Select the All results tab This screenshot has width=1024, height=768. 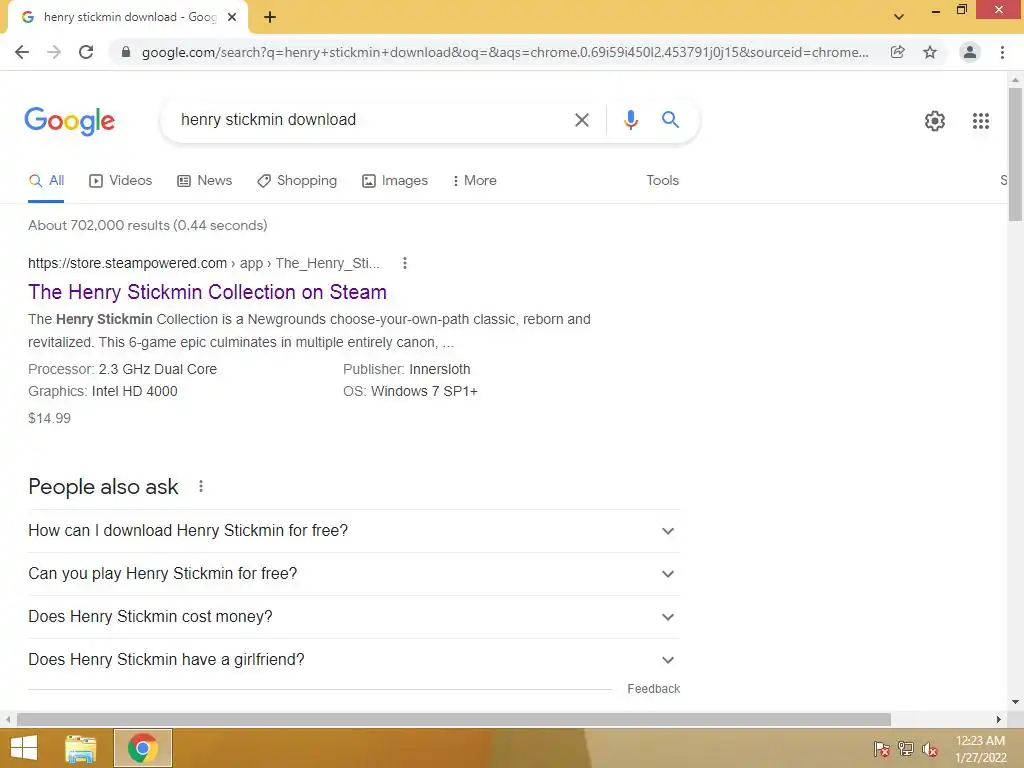[46, 181]
